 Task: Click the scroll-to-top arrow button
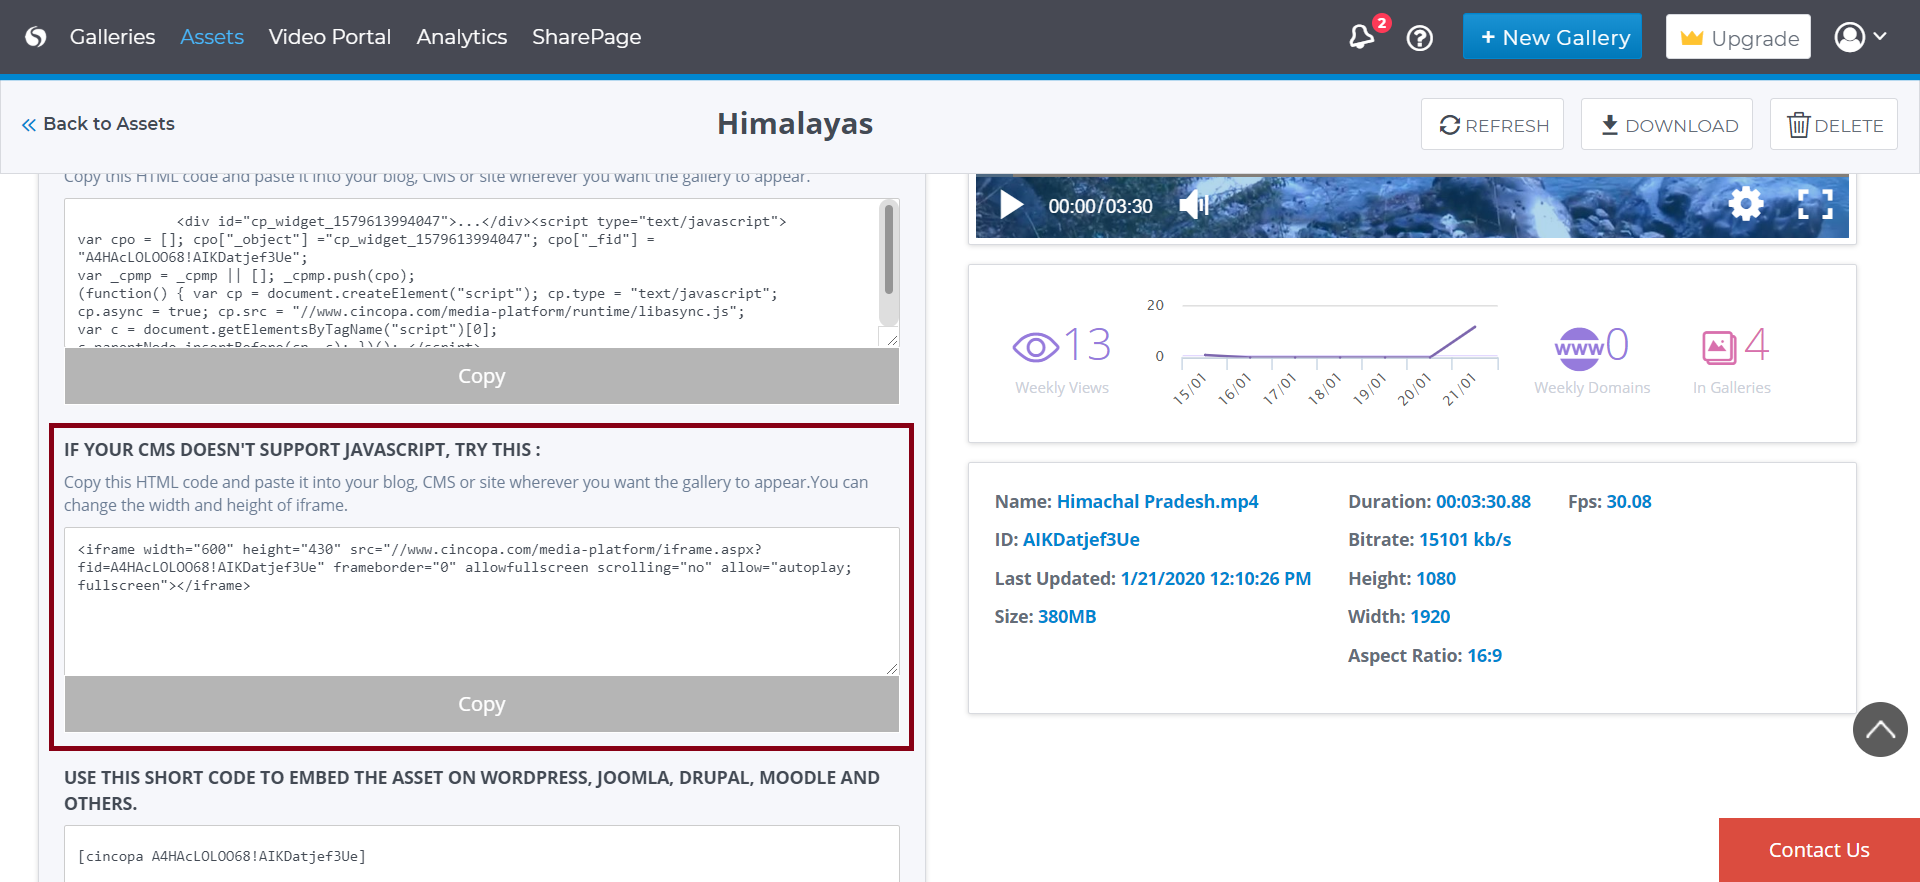point(1879,729)
